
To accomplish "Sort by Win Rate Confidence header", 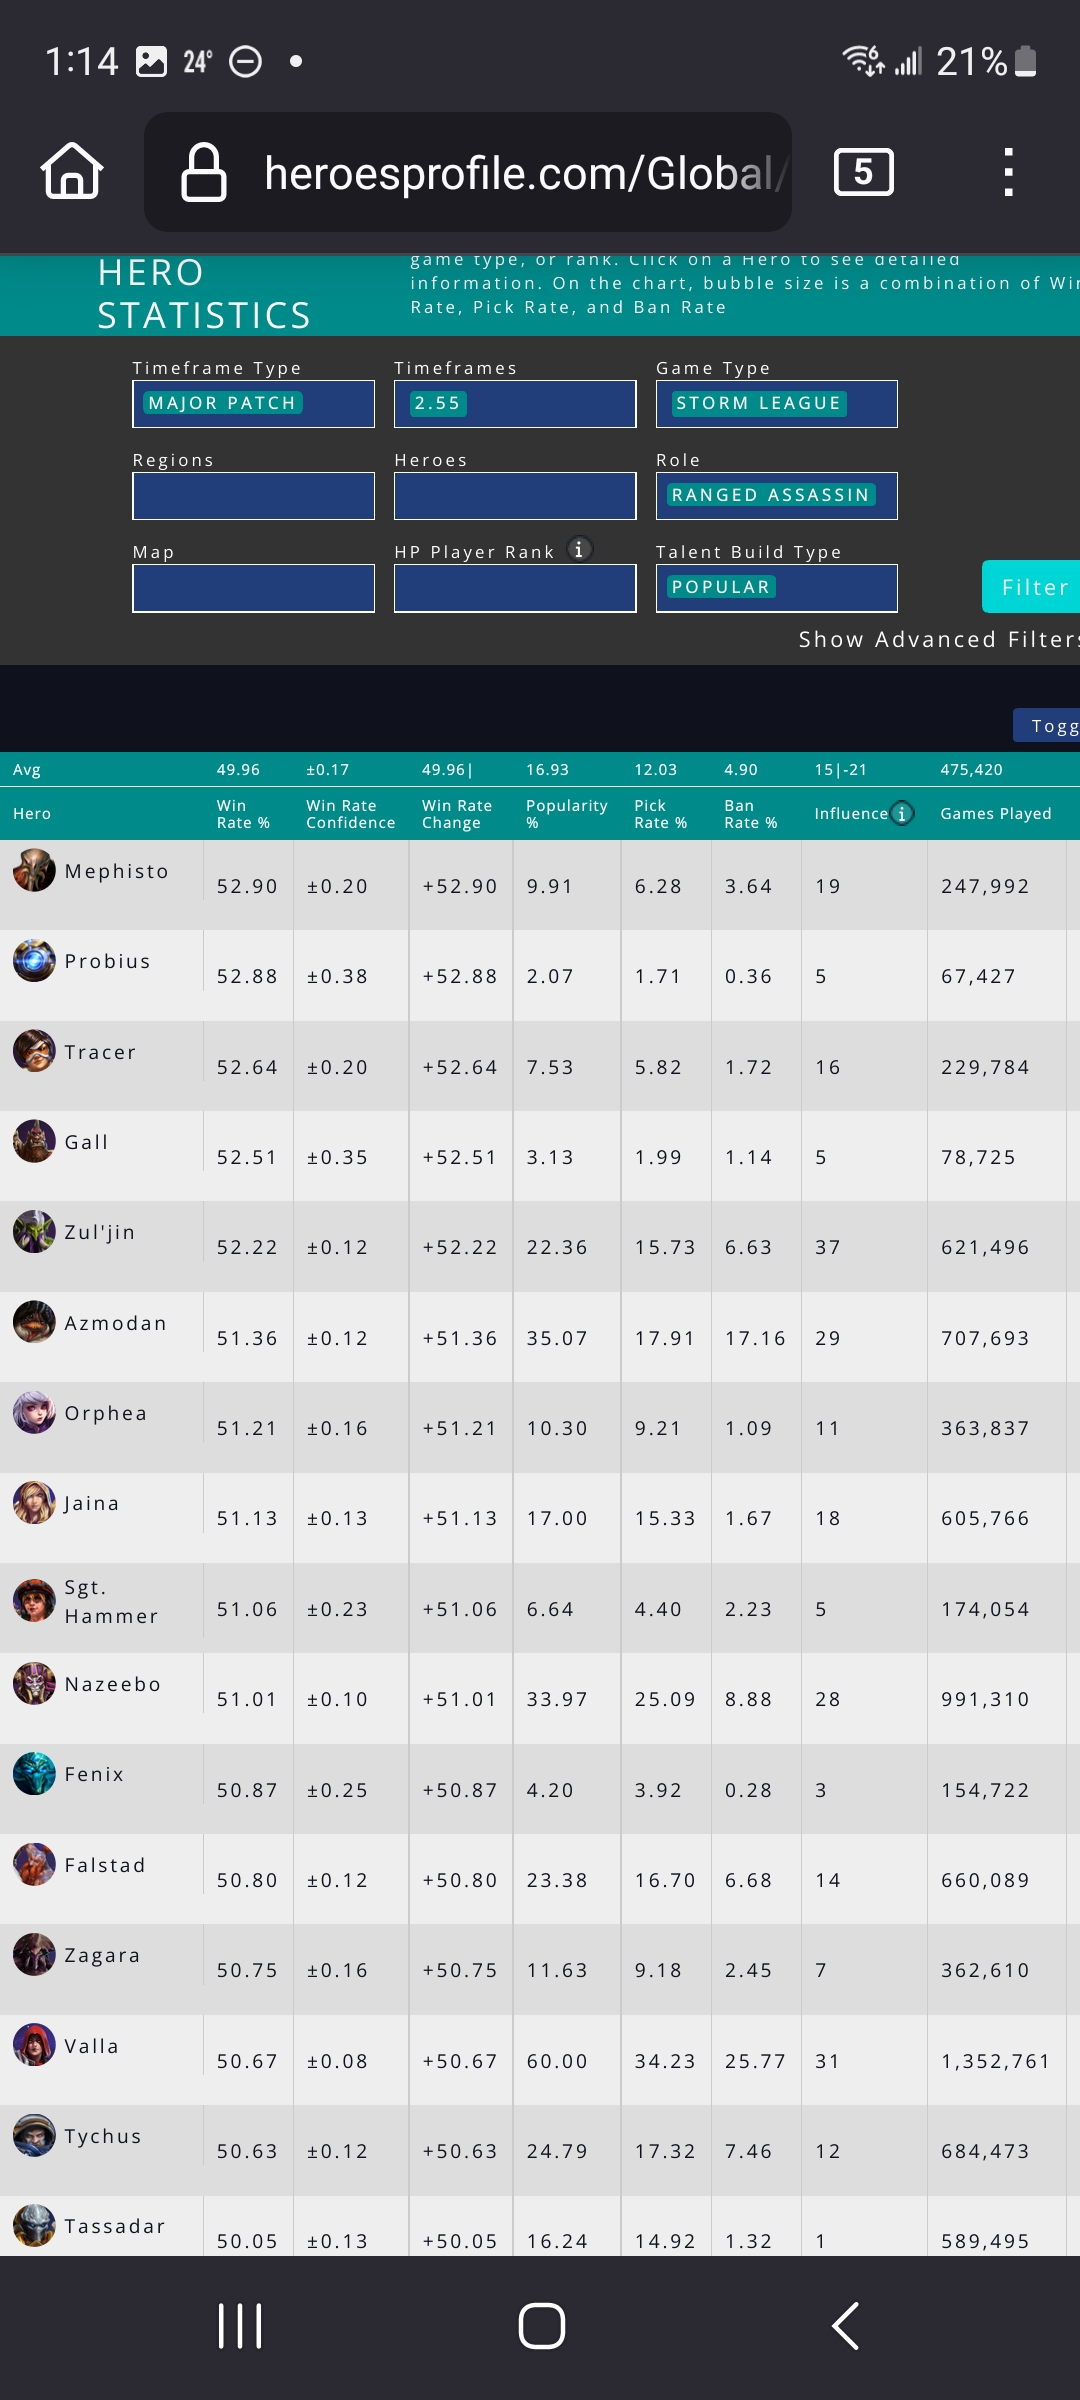I will (x=350, y=814).
